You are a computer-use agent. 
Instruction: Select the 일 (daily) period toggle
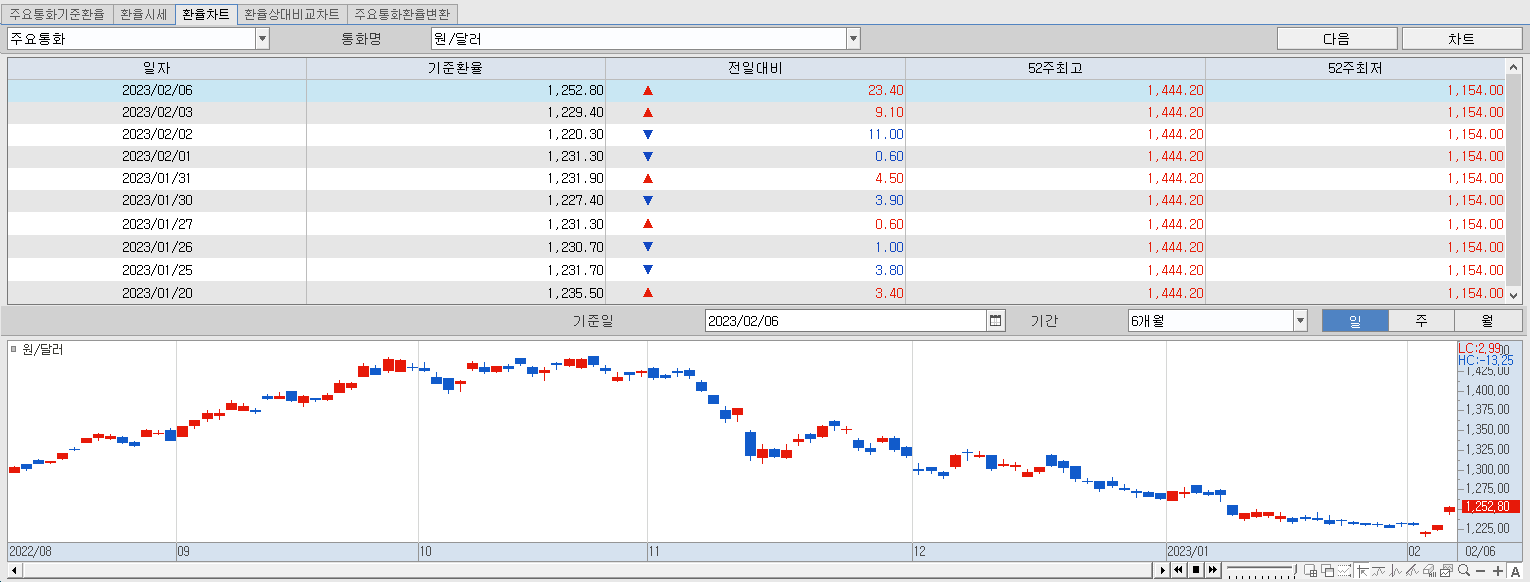1355,320
